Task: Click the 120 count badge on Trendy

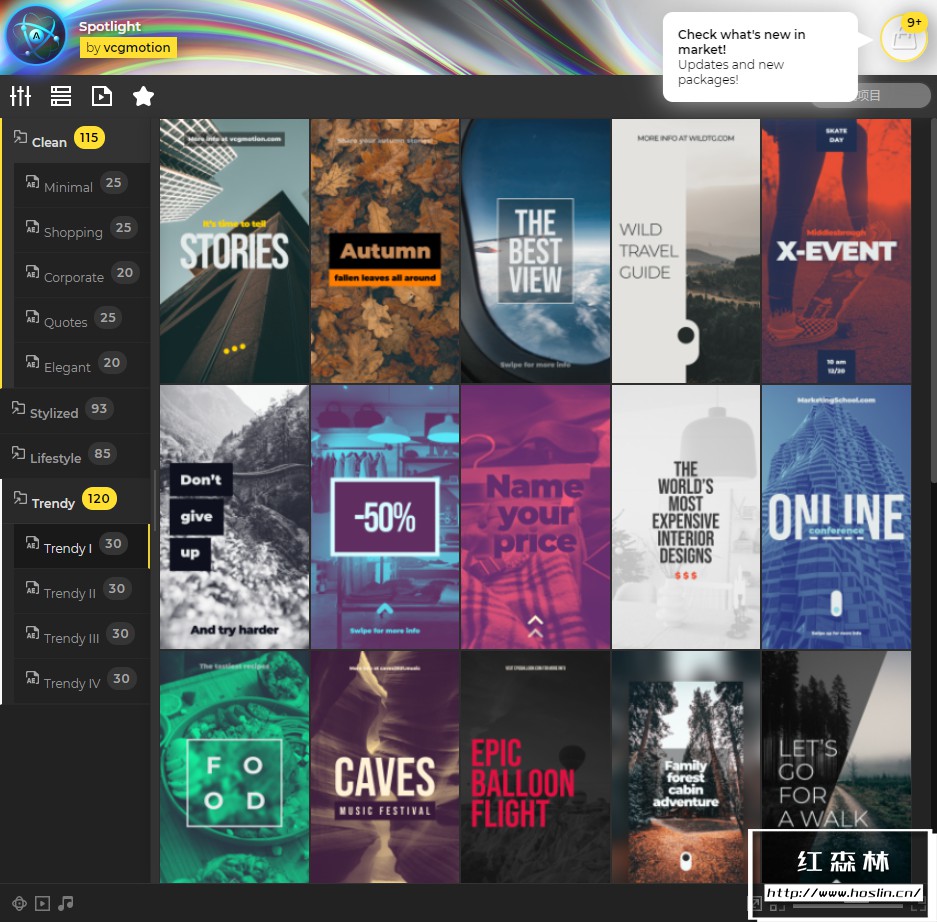Action: pyautogui.click(x=99, y=498)
